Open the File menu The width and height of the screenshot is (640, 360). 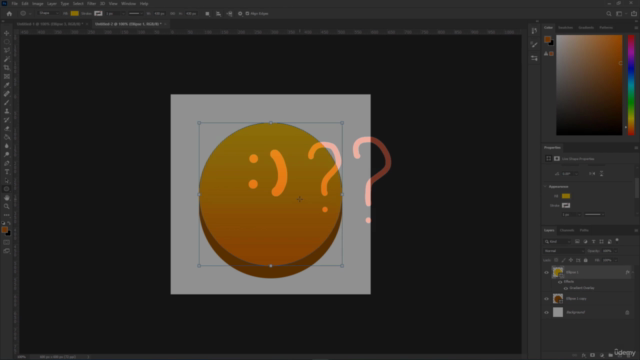tap(14, 4)
